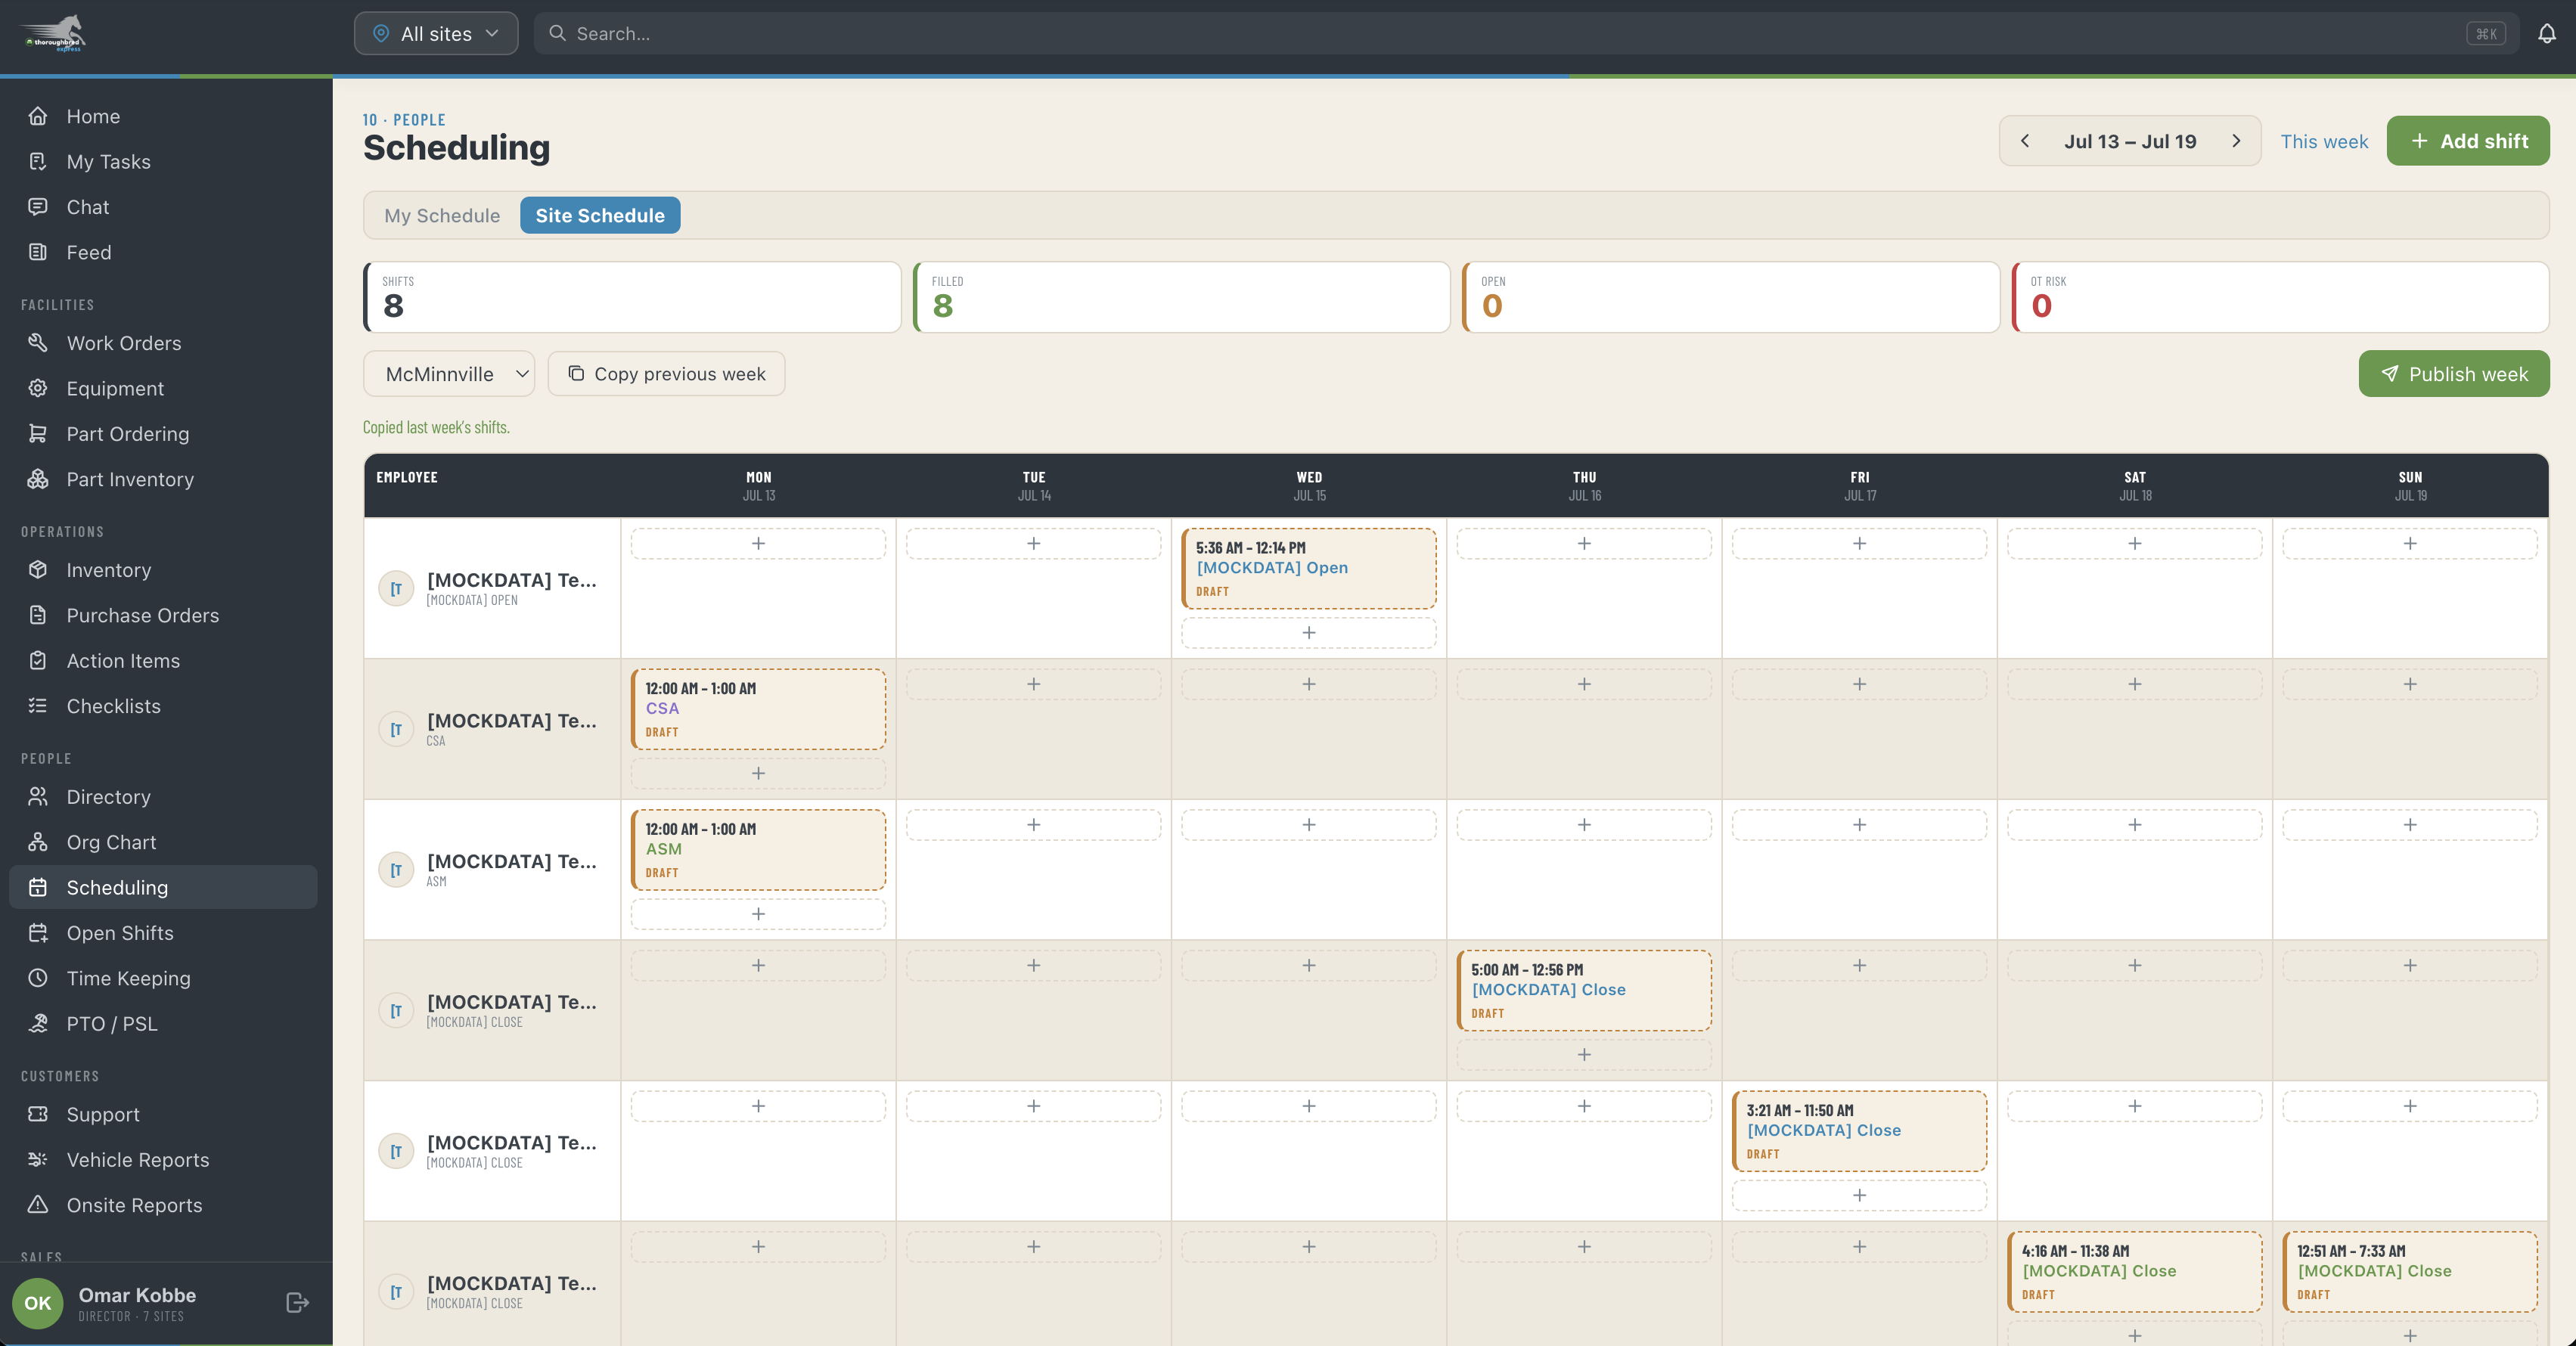Click the Jul 13 – Jul 19 date range
This screenshot has width=2576, height=1346.
click(x=2130, y=141)
